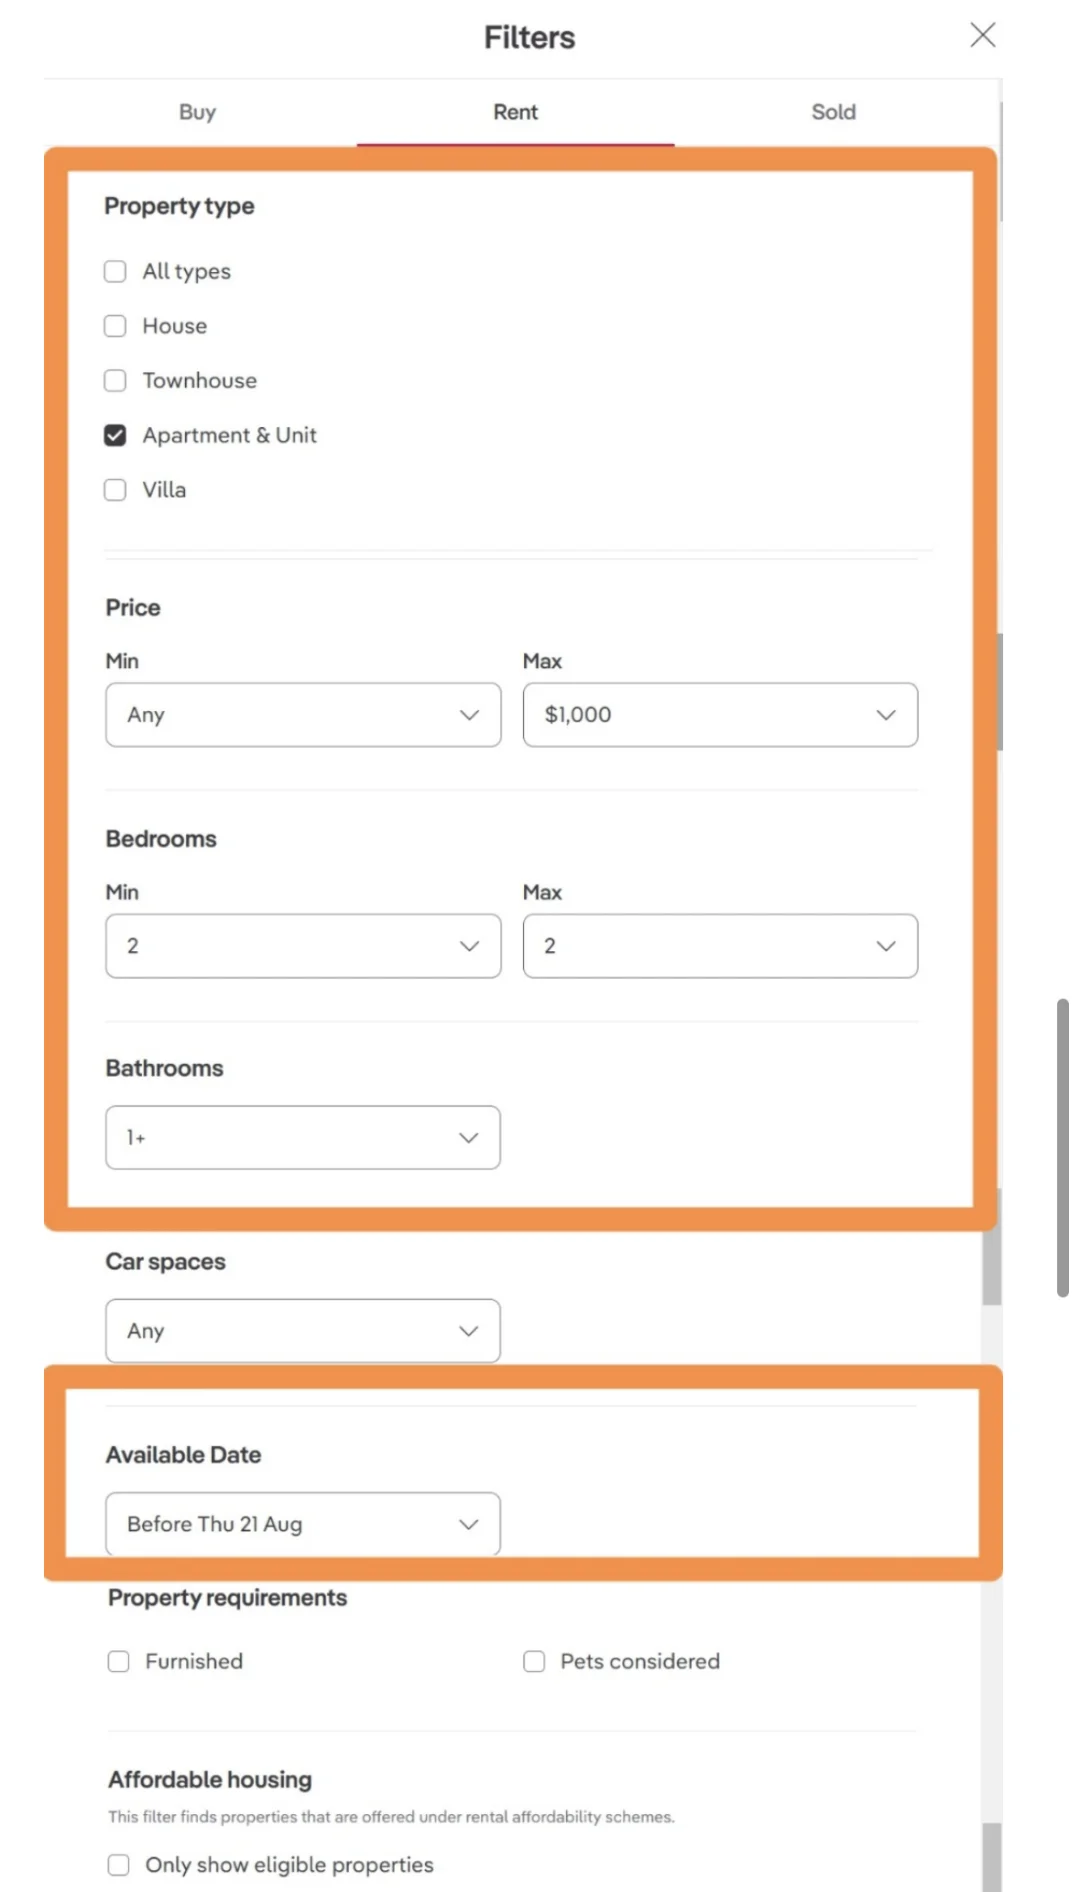Check the All types checkbox
This screenshot has height=1892, width=1080.
coord(115,272)
